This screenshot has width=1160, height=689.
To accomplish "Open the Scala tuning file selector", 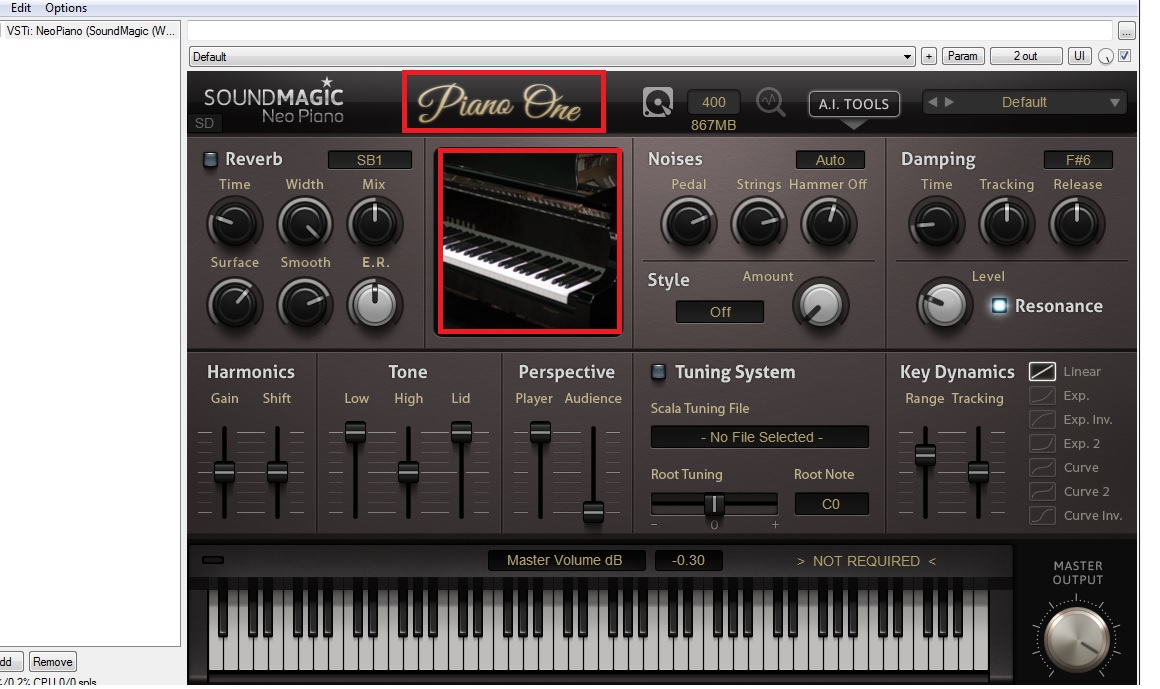I will [760, 437].
